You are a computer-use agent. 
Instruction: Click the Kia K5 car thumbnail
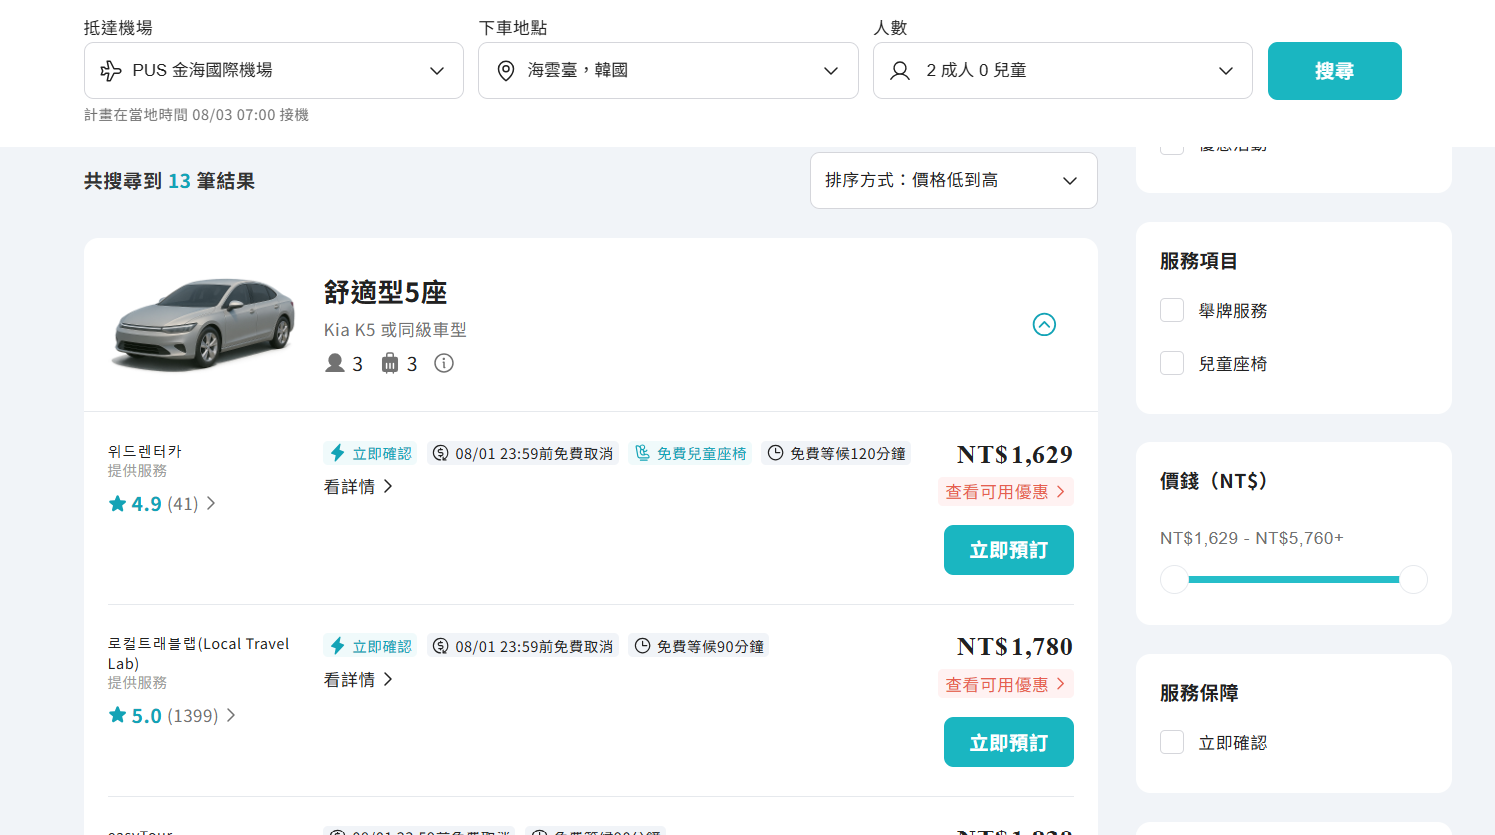pos(204,324)
